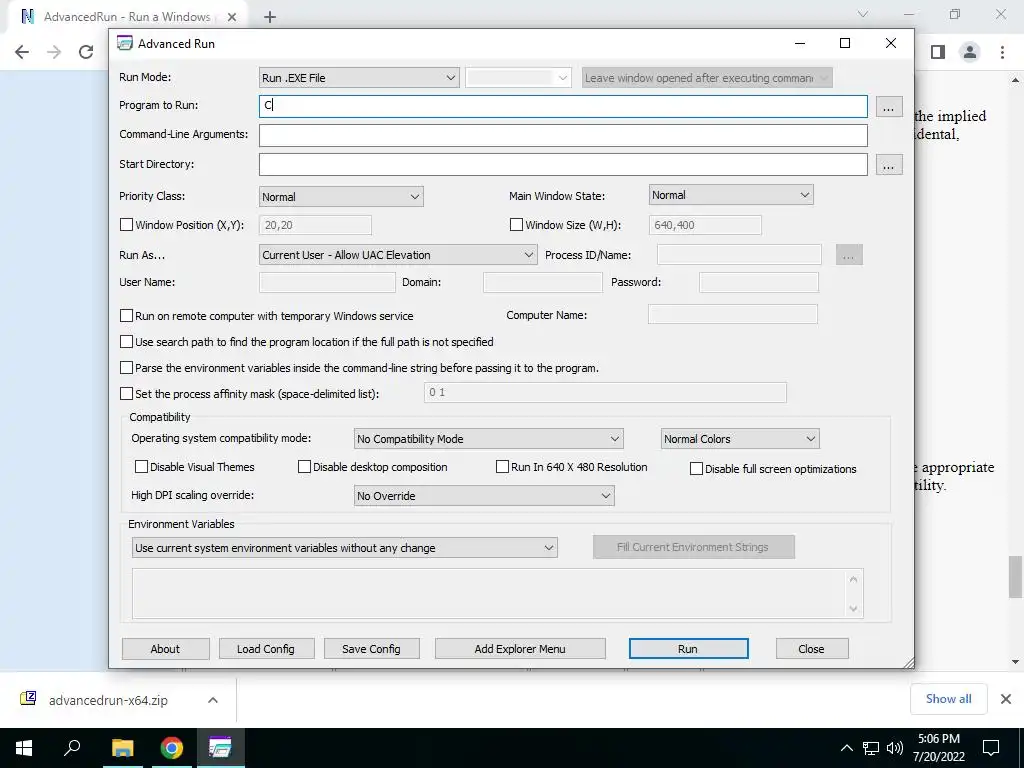The width and height of the screenshot is (1024, 768).
Task: Focus the Command-Line Arguments field
Action: click(x=563, y=135)
